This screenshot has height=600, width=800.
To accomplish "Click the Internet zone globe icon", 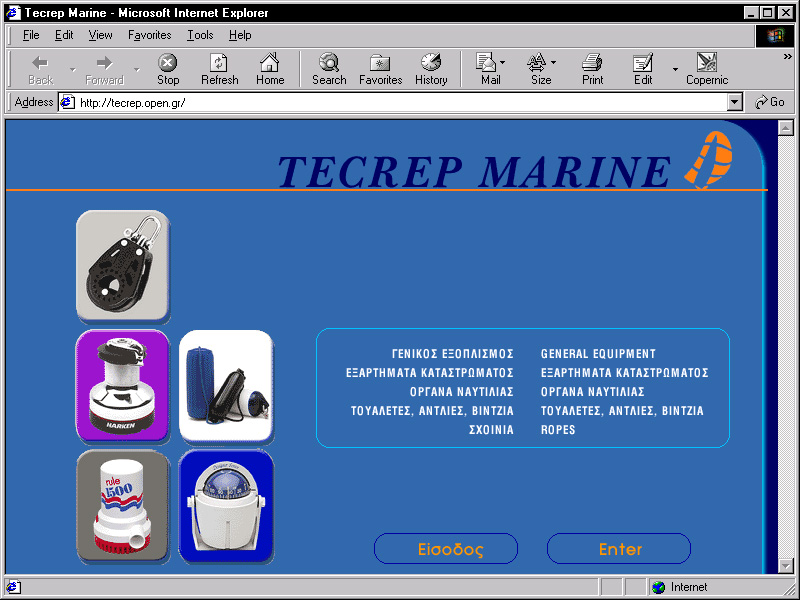I will [x=659, y=587].
